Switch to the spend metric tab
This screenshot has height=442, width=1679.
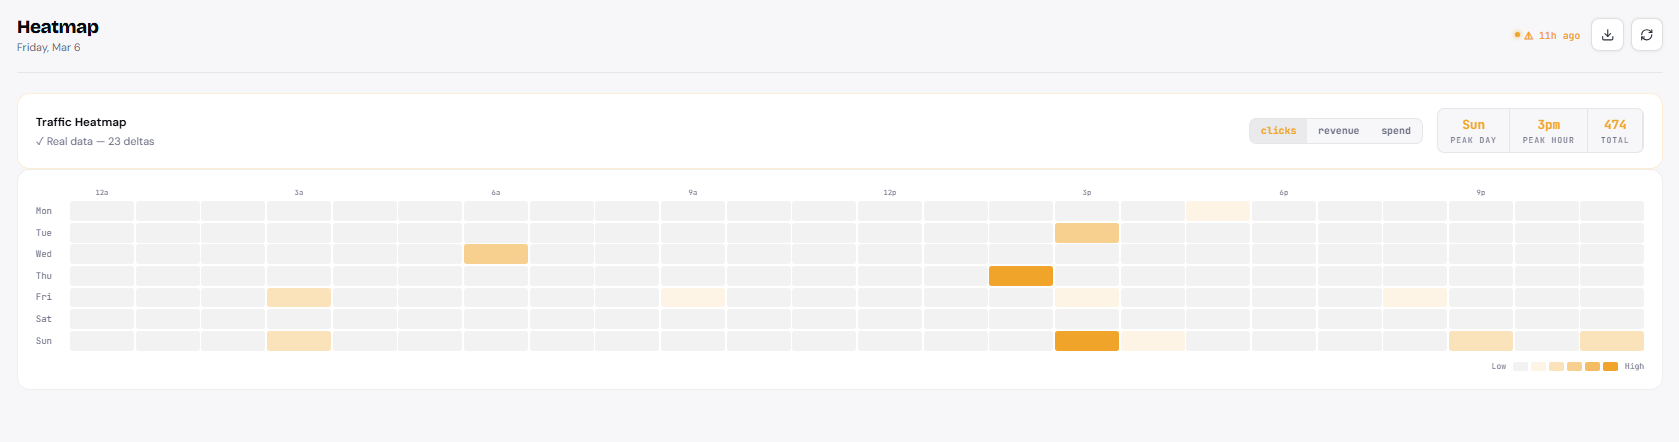tap(1396, 131)
